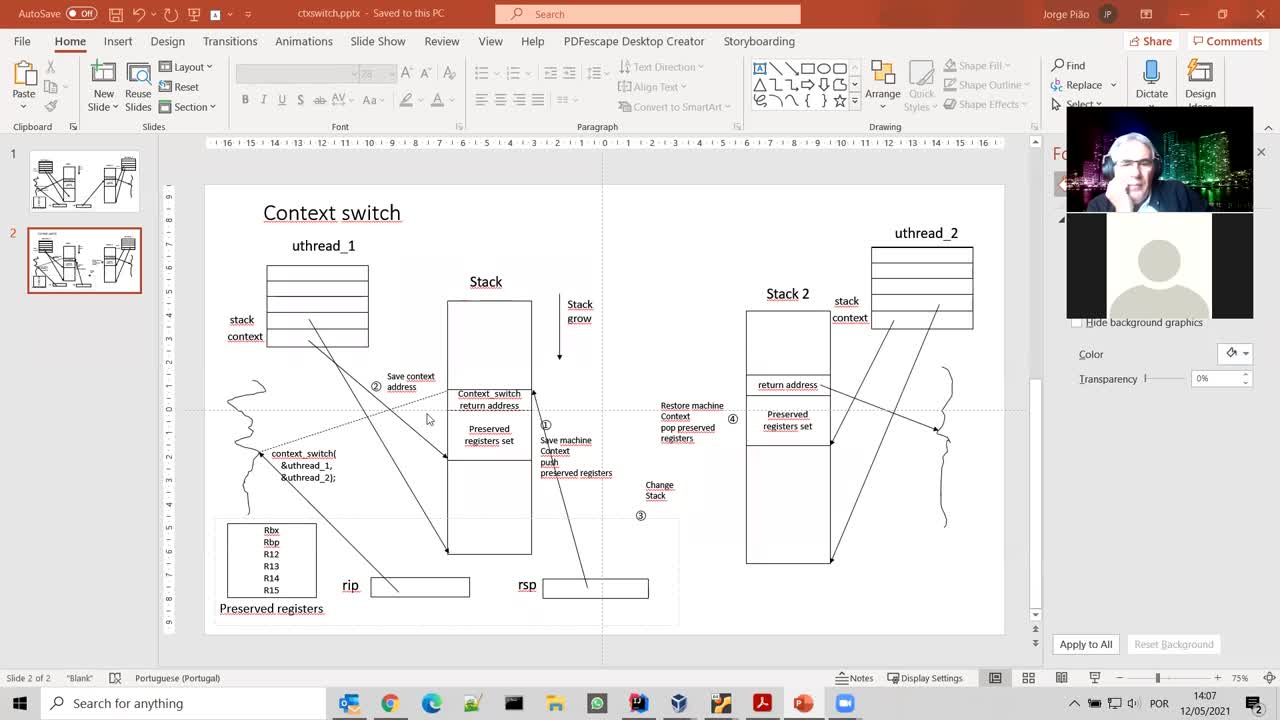
Task: Switch to the Insert tab
Action: [118, 41]
